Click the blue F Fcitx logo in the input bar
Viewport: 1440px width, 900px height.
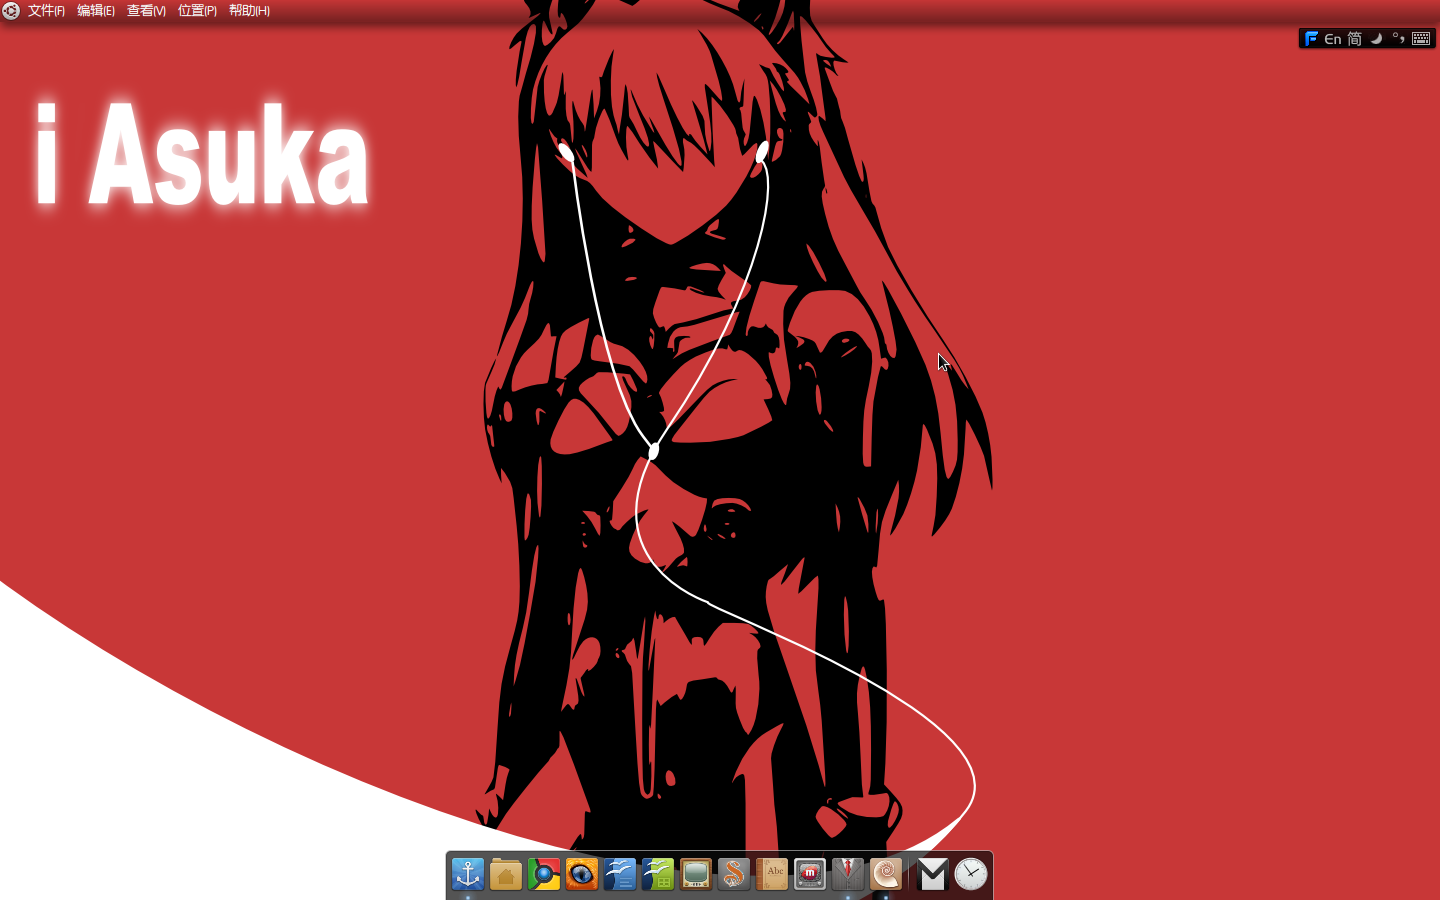click(x=1311, y=39)
